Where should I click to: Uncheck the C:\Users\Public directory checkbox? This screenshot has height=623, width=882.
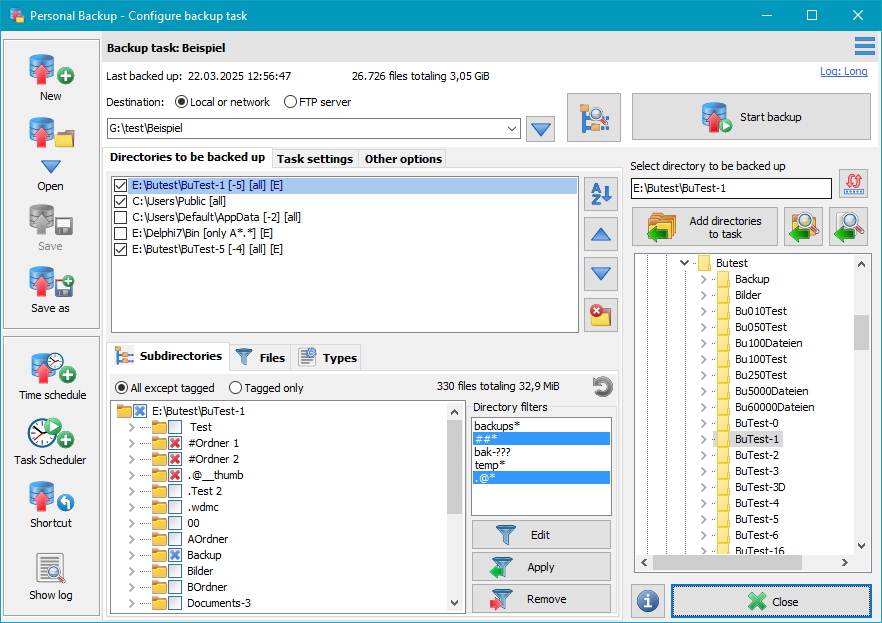121,202
